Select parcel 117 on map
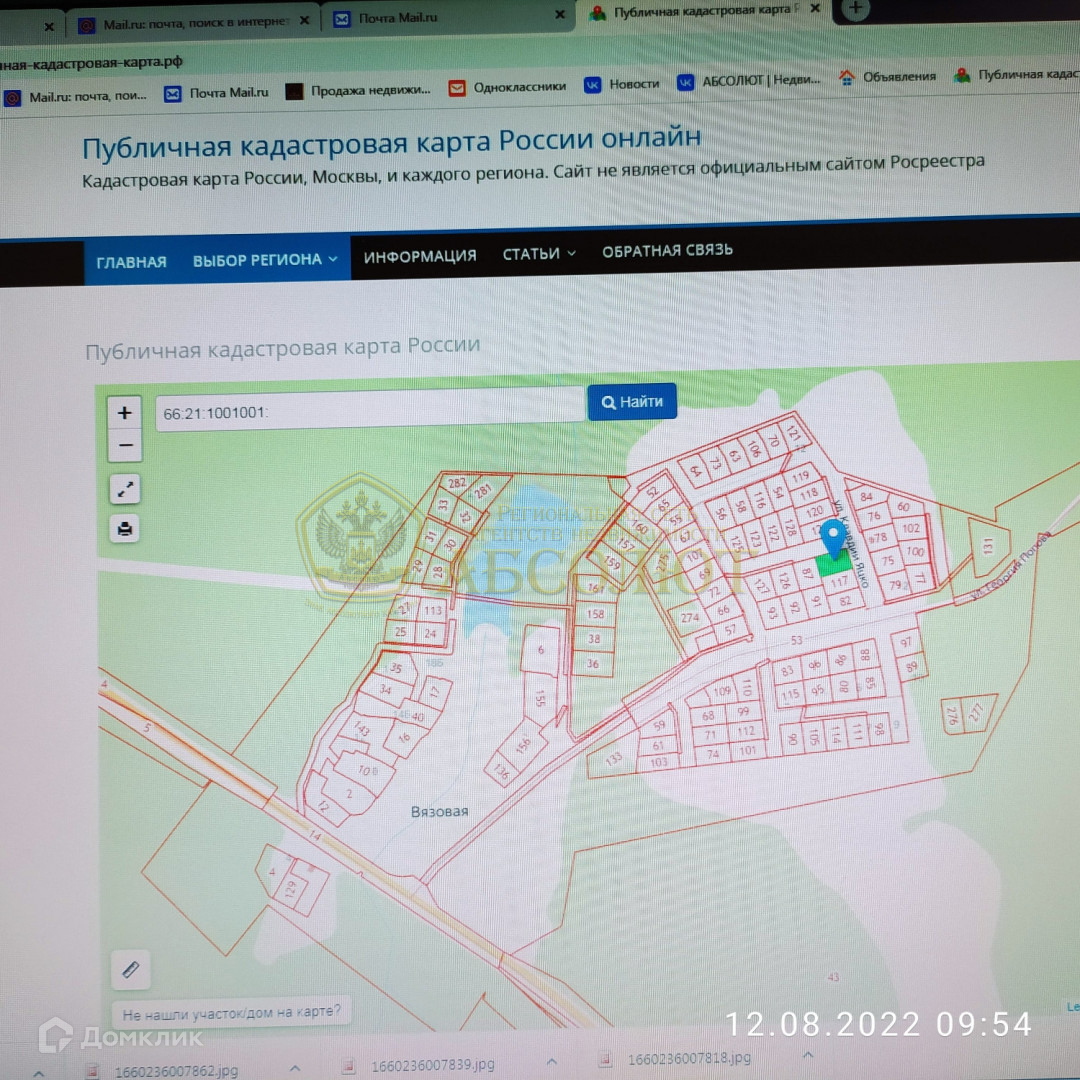Image resolution: width=1080 pixels, height=1080 pixels. 838,582
